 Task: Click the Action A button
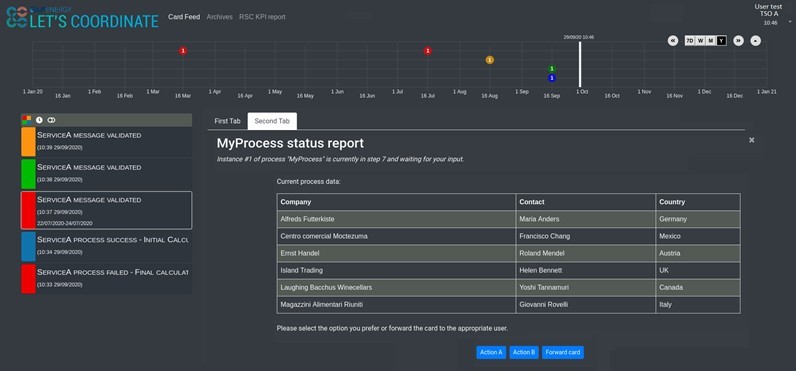491,352
